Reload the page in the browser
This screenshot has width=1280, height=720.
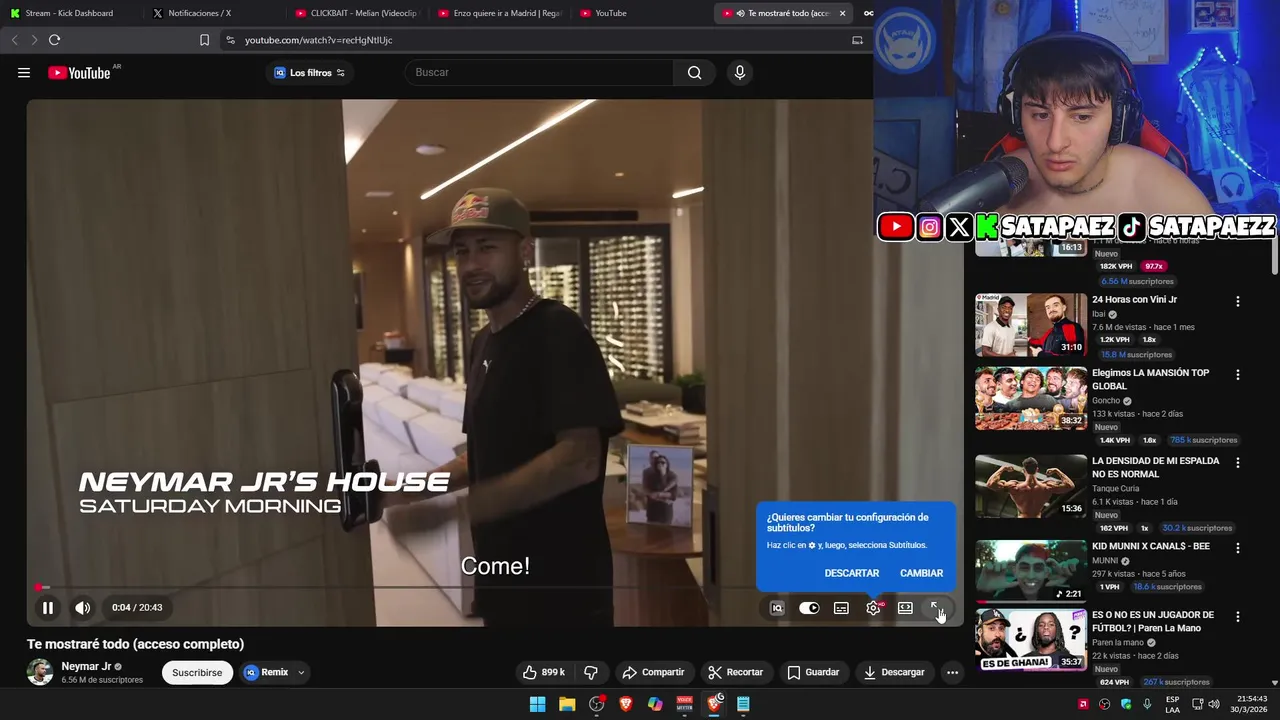pyautogui.click(x=54, y=40)
